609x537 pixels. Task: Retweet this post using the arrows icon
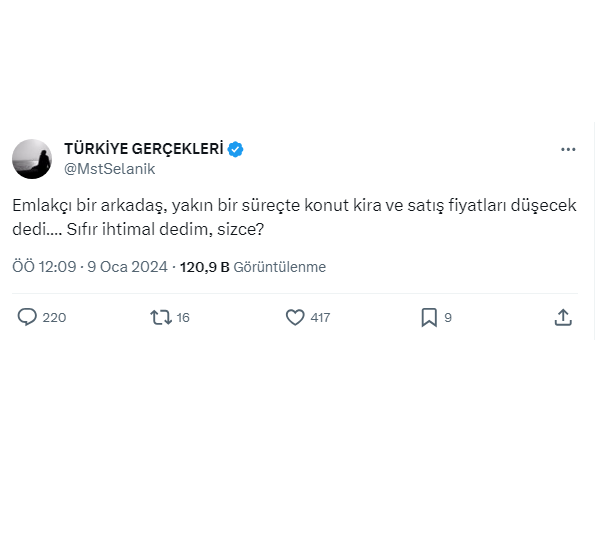pyautogui.click(x=160, y=317)
